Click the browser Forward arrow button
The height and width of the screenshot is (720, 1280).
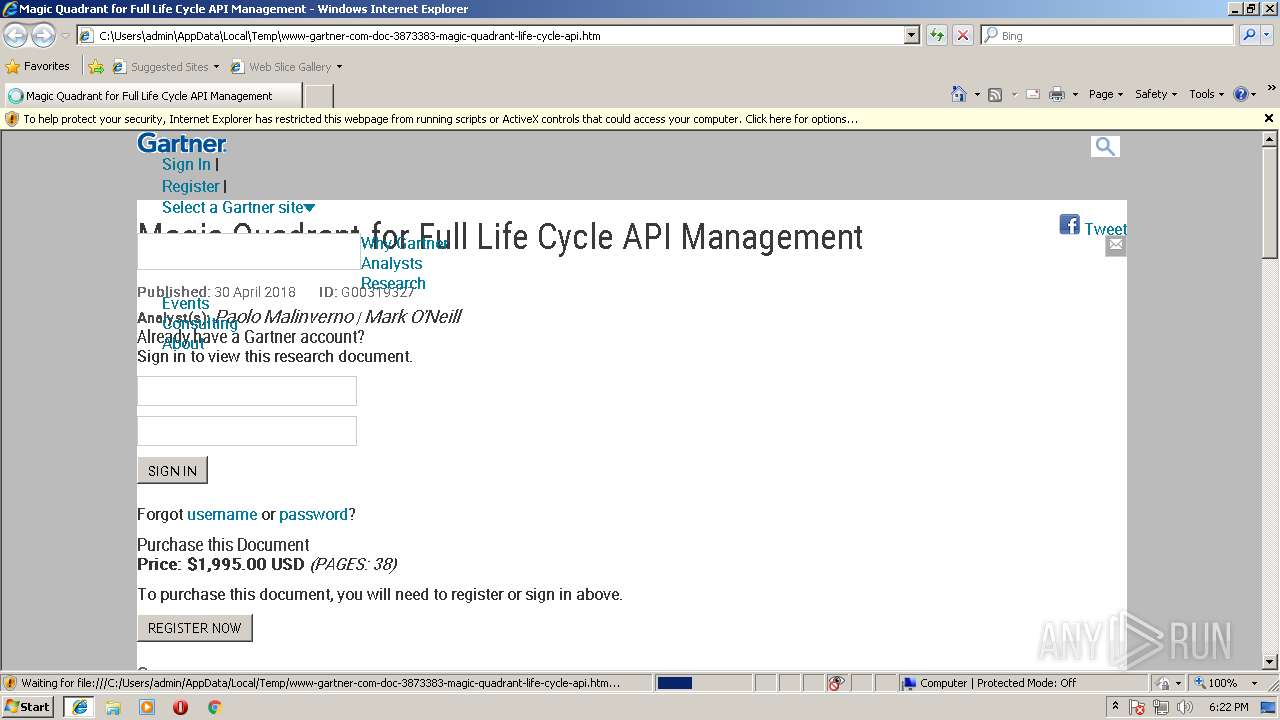pos(43,36)
